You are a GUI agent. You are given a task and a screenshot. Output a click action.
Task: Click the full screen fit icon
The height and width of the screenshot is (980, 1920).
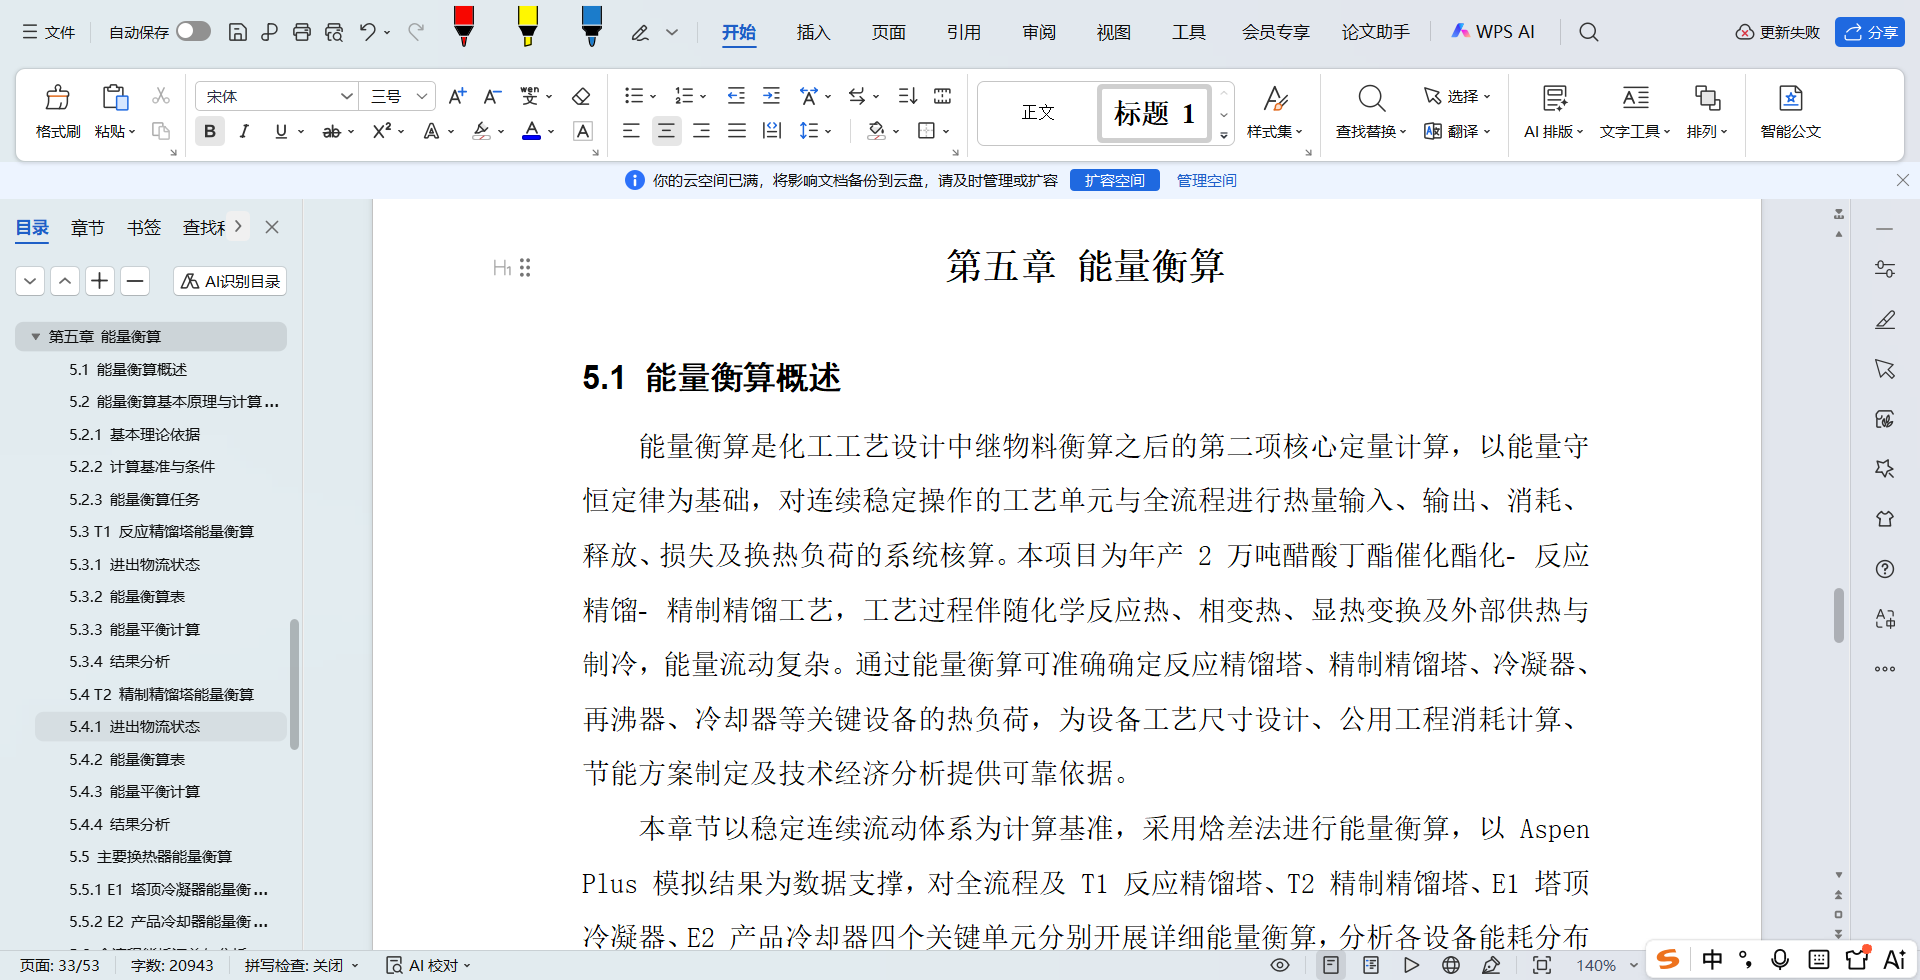[x=1542, y=965]
